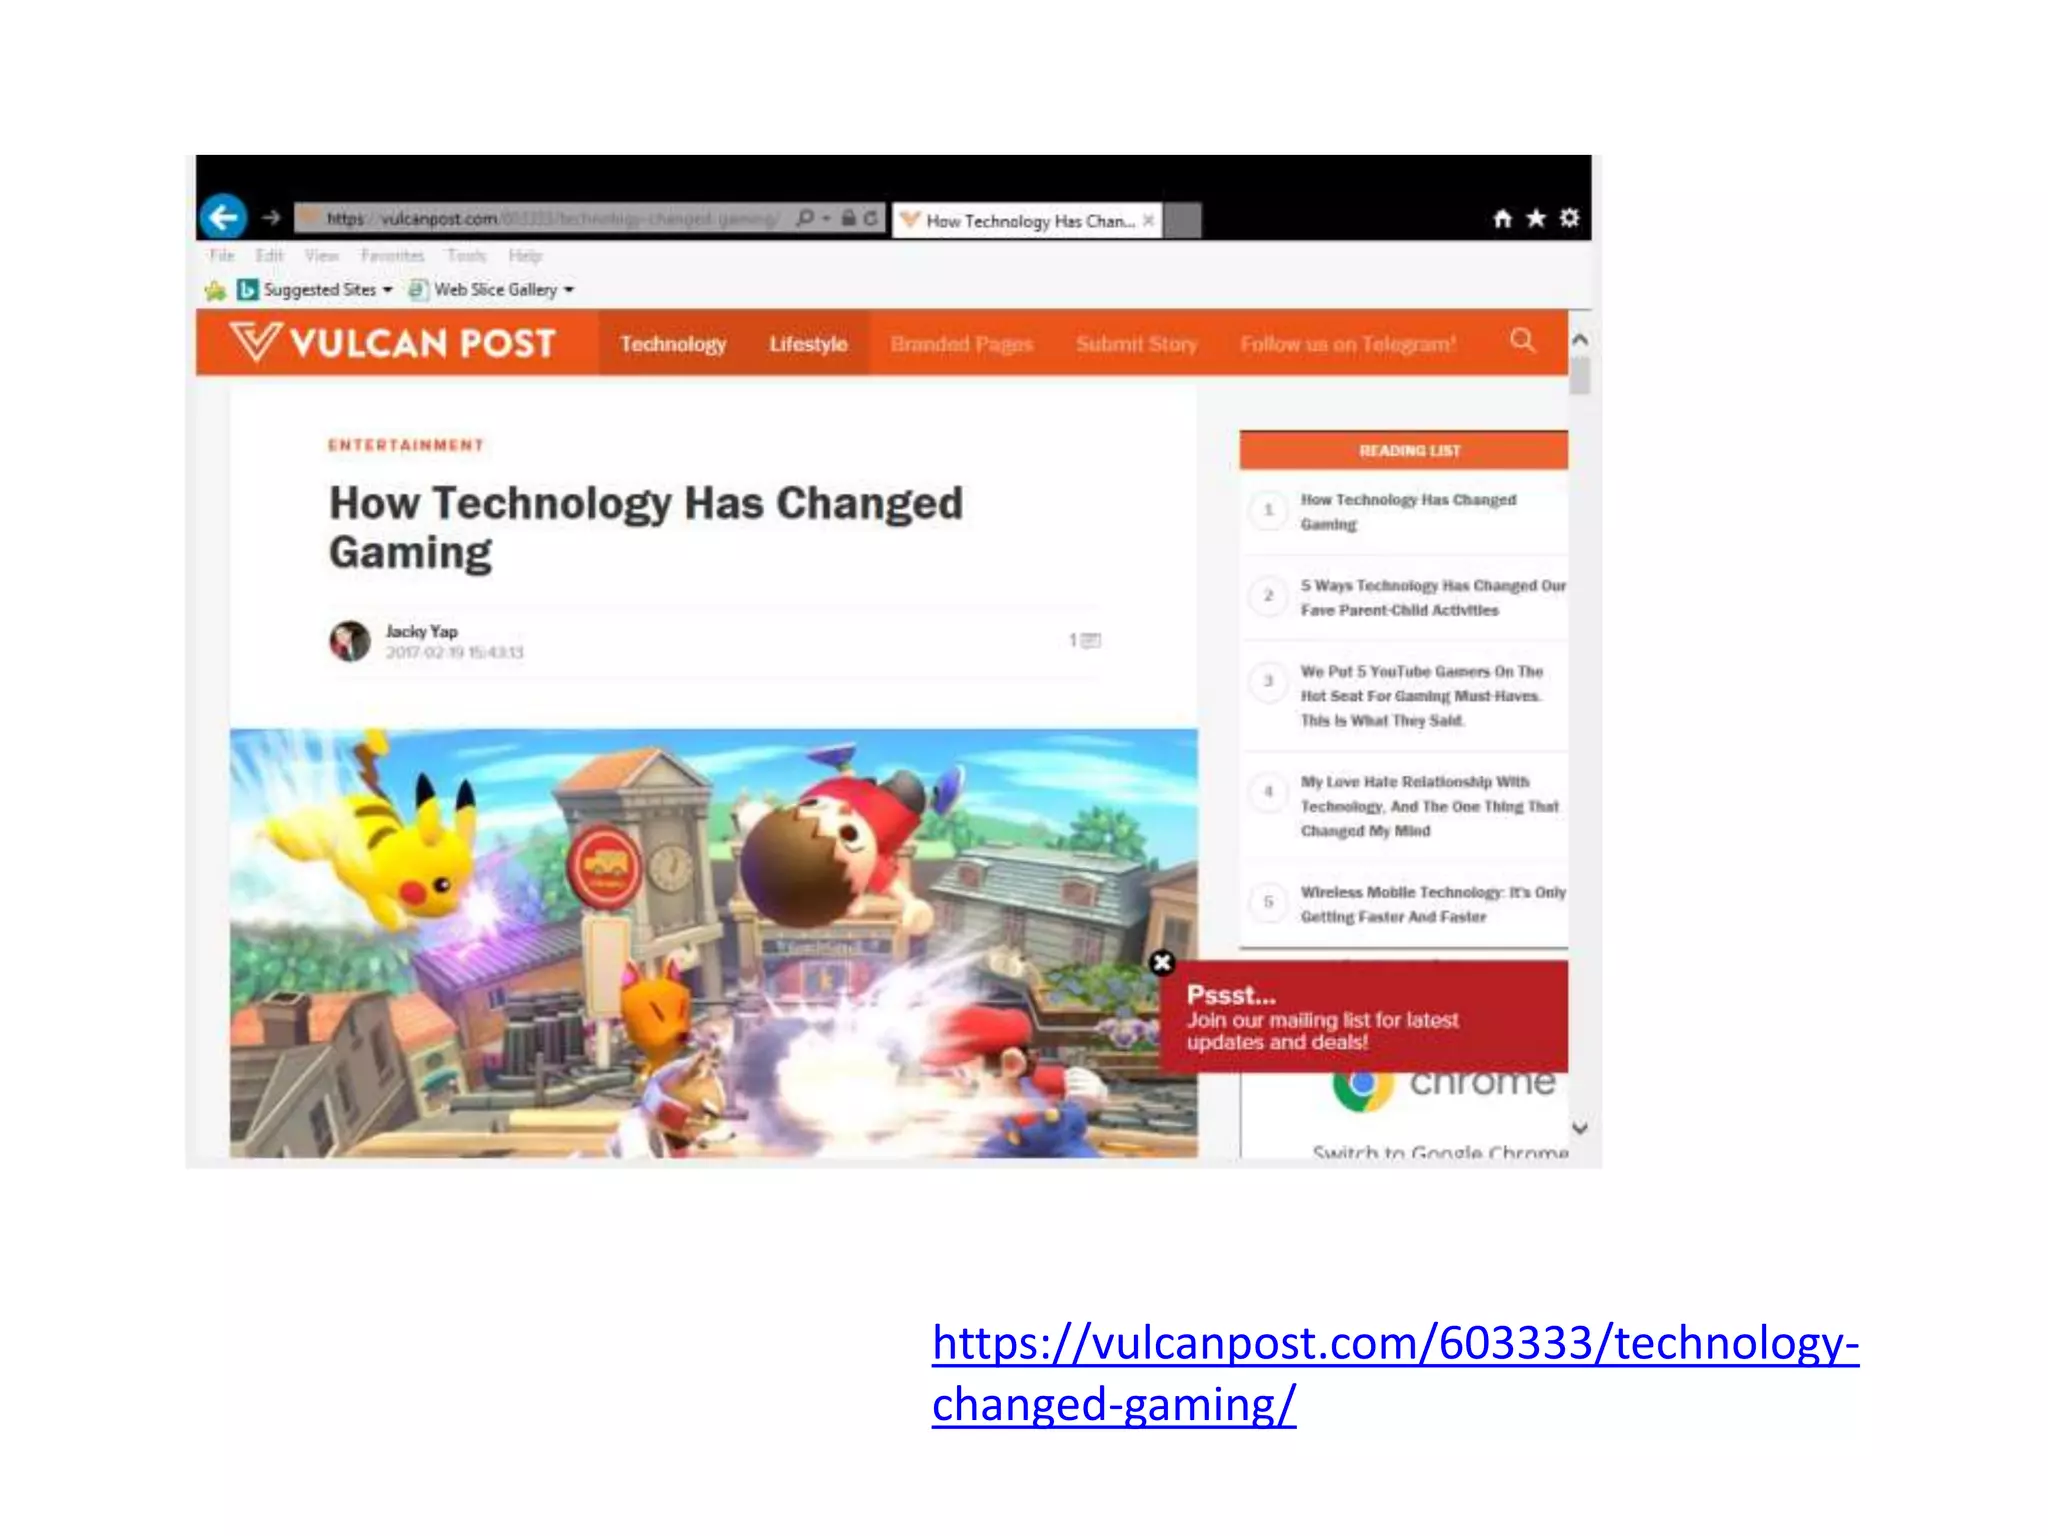Click the article headline How Technology Has Changed Gaming
2048x1536 pixels.
click(x=646, y=527)
